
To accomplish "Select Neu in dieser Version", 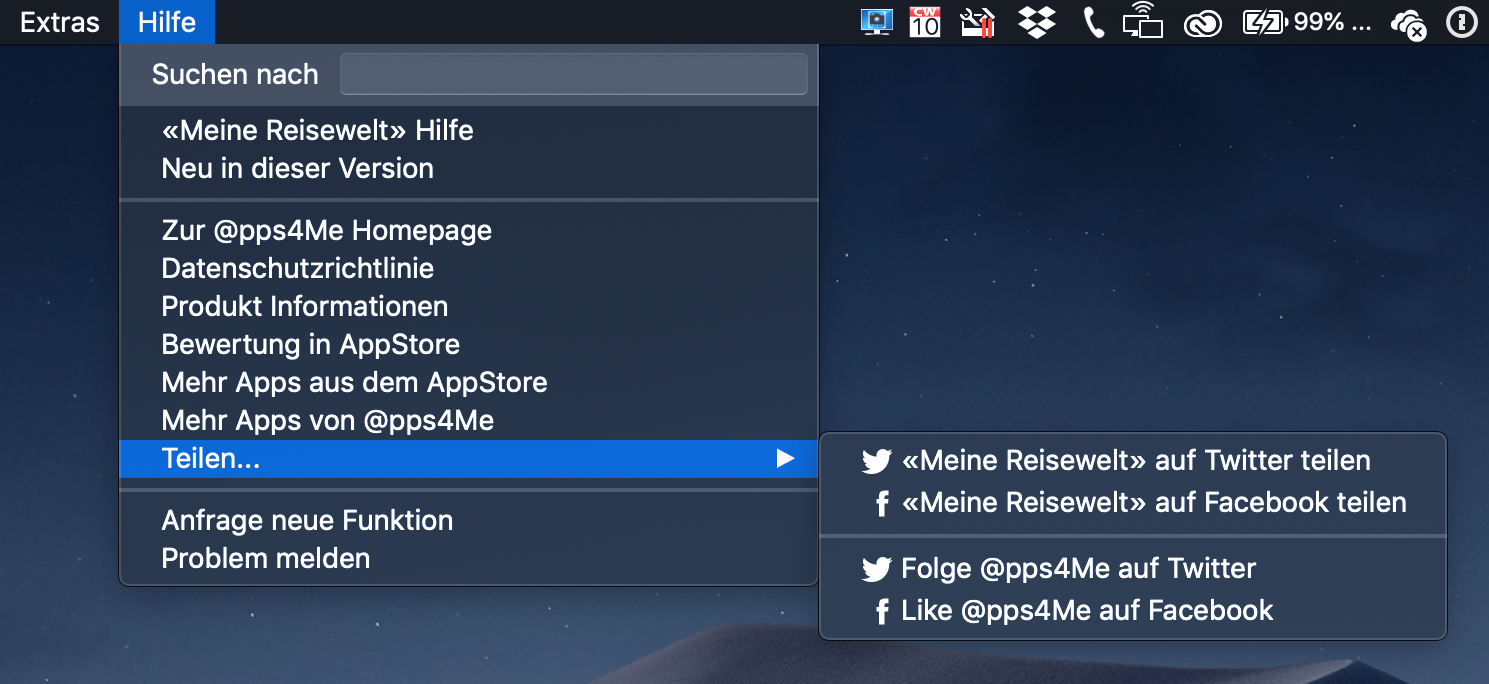I will click(x=469, y=169).
